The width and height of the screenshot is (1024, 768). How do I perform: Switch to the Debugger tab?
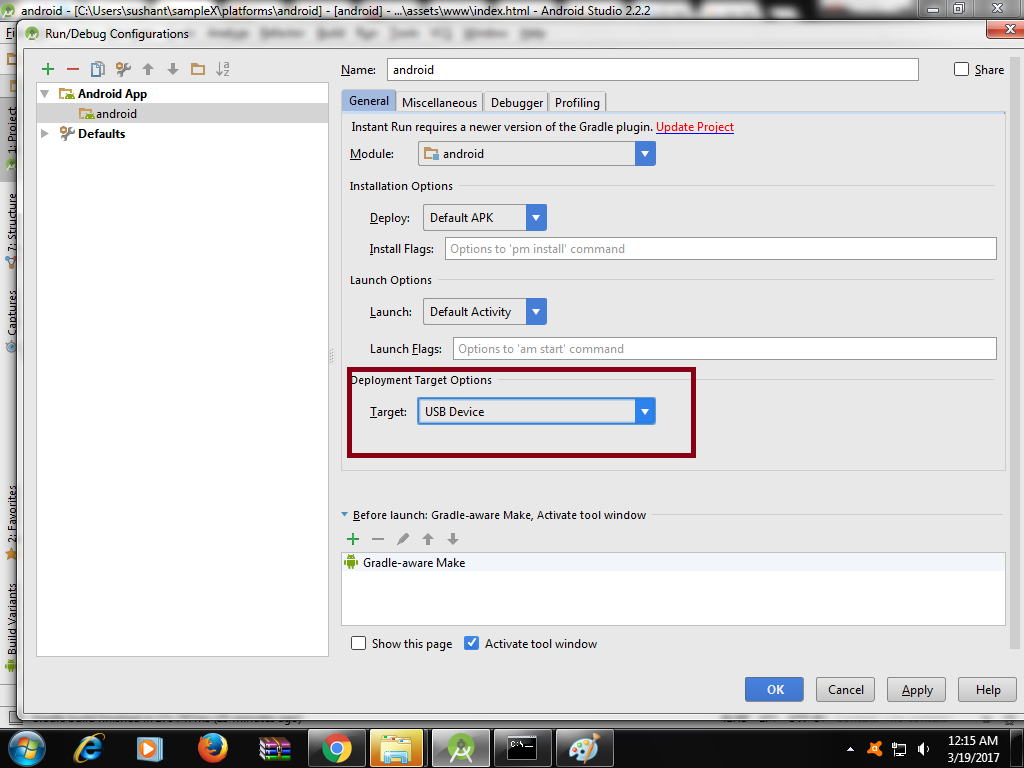(516, 101)
